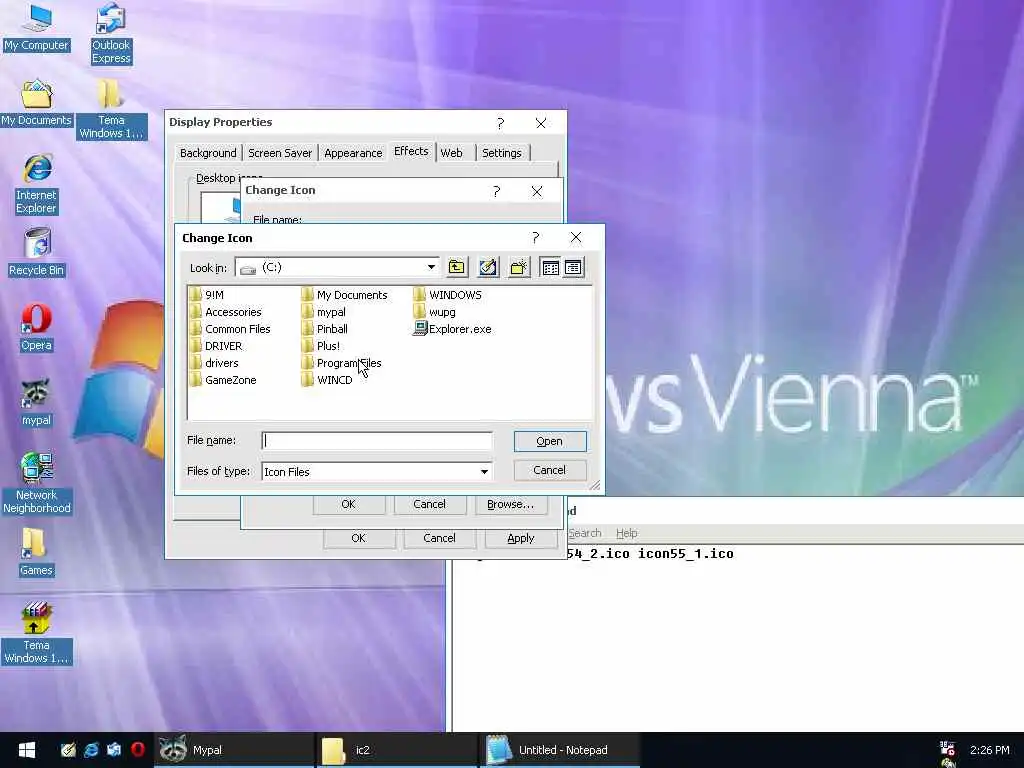Click the help question mark in front dialog
1024x768 pixels.
536,238
